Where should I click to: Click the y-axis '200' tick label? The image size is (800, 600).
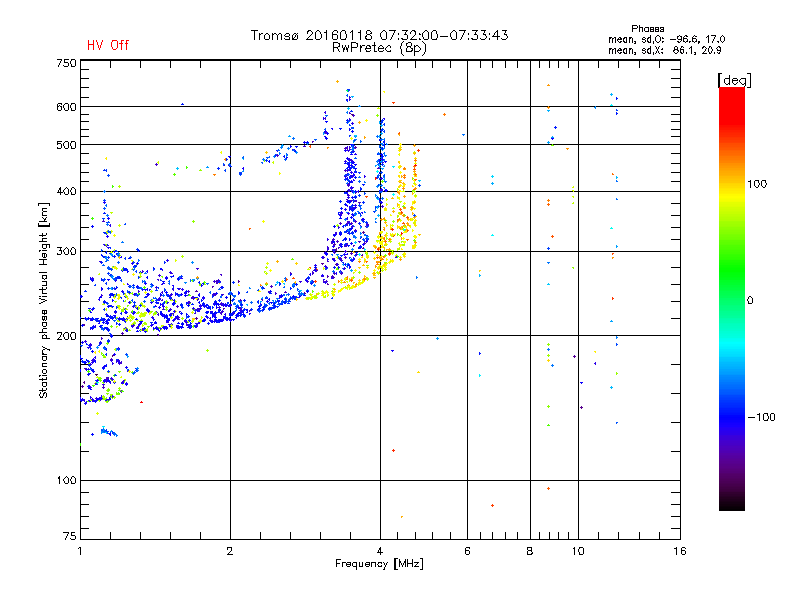[x=66, y=336]
